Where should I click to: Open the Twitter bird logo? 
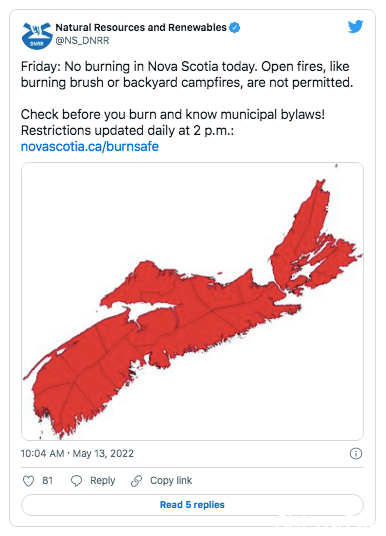pos(355,27)
